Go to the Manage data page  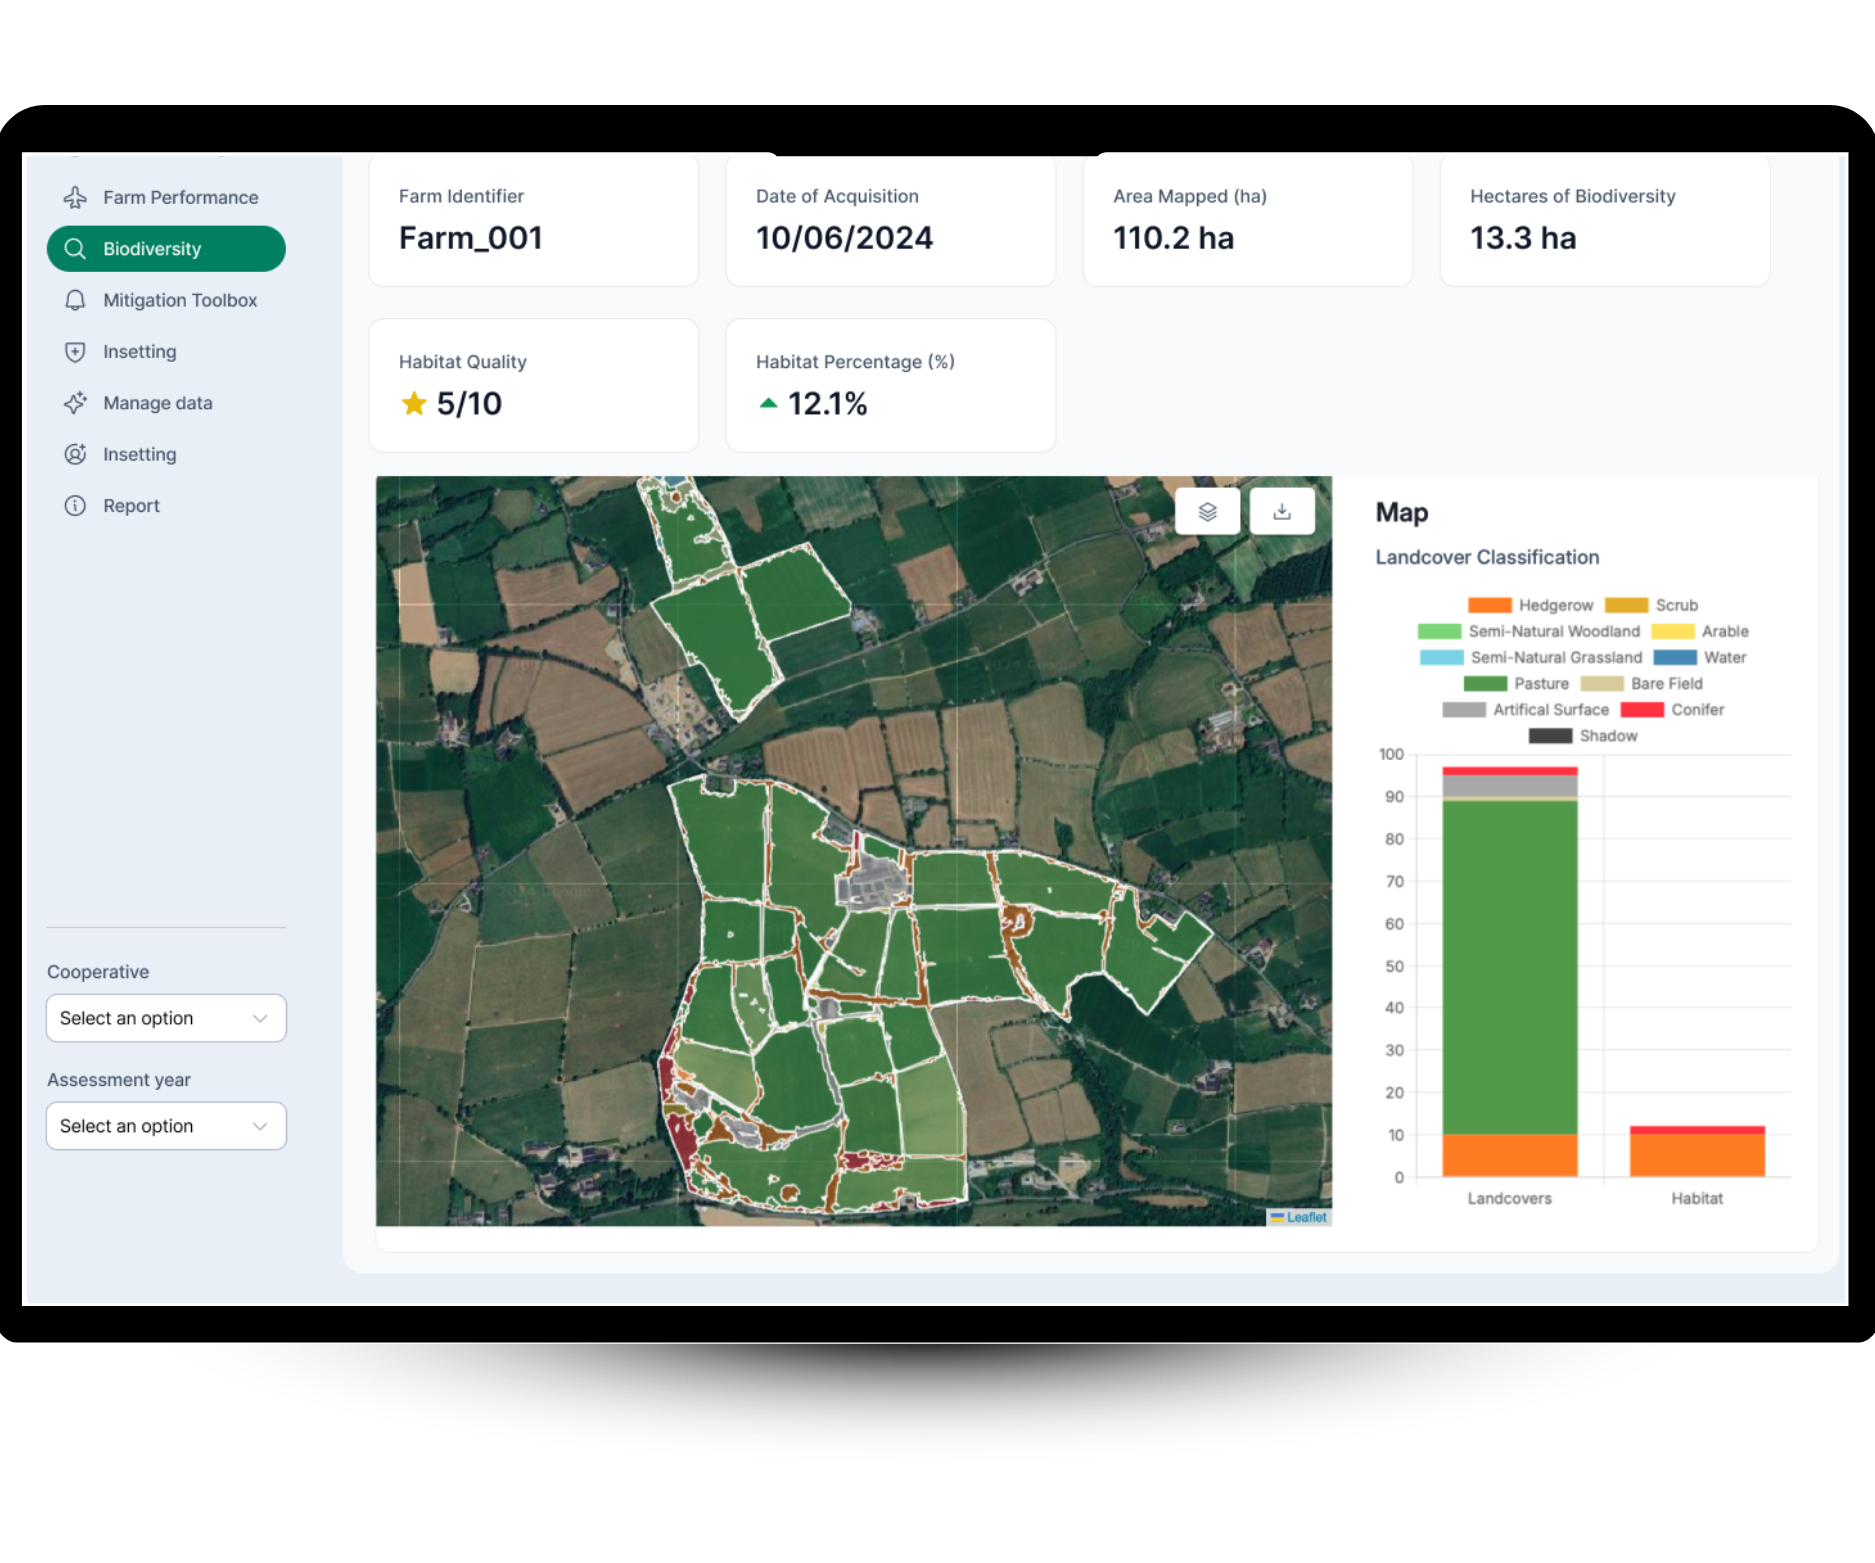point(166,403)
